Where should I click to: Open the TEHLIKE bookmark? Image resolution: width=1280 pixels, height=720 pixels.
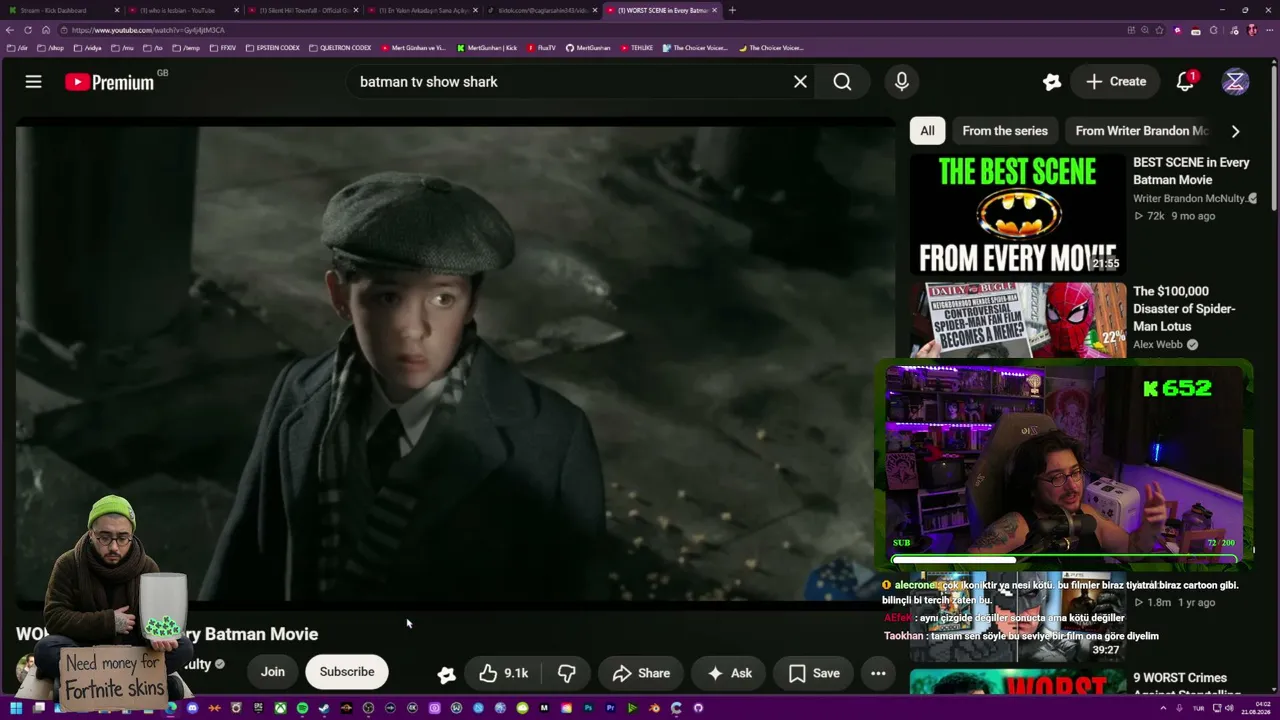(x=637, y=48)
